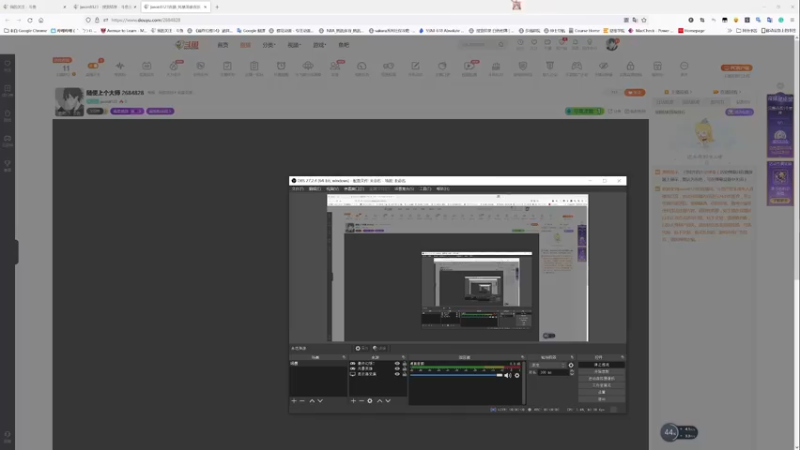The width and height of the screenshot is (800, 450).
Task: Pop out the Controls dock via header icon
Action: pyautogui.click(x=622, y=357)
